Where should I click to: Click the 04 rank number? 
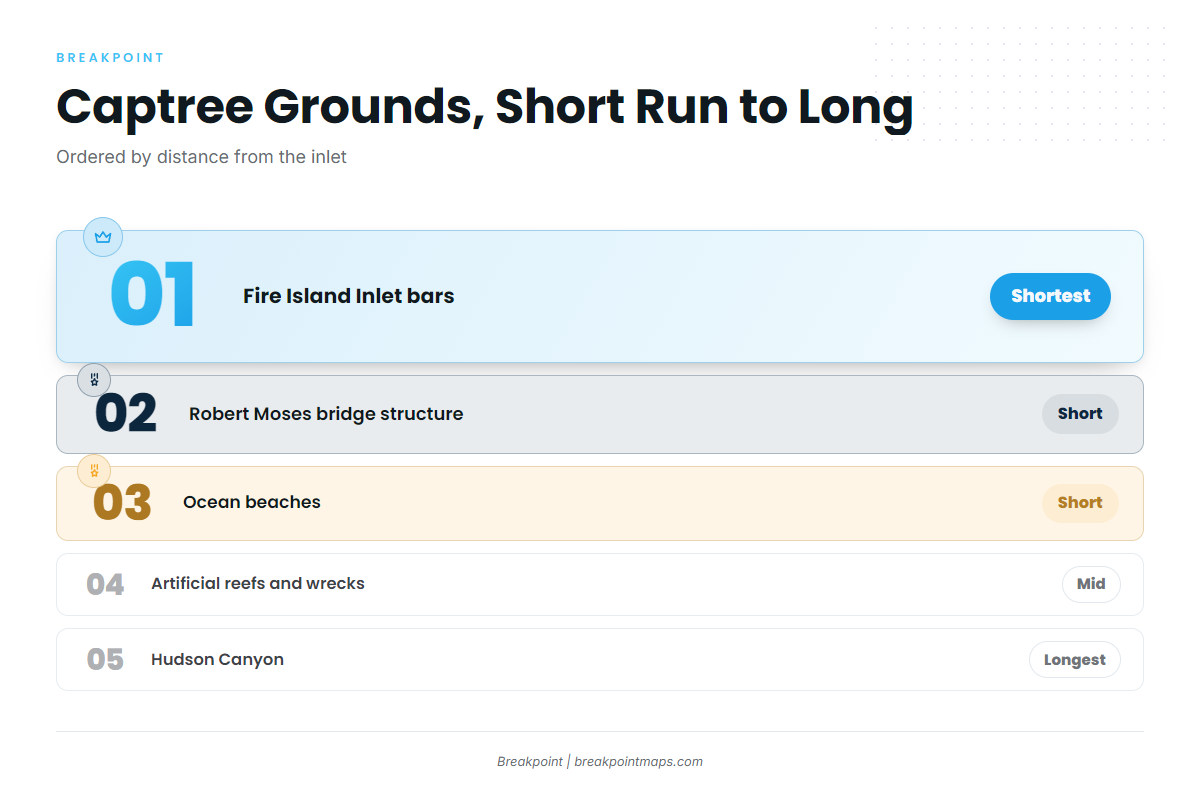[x=105, y=584]
